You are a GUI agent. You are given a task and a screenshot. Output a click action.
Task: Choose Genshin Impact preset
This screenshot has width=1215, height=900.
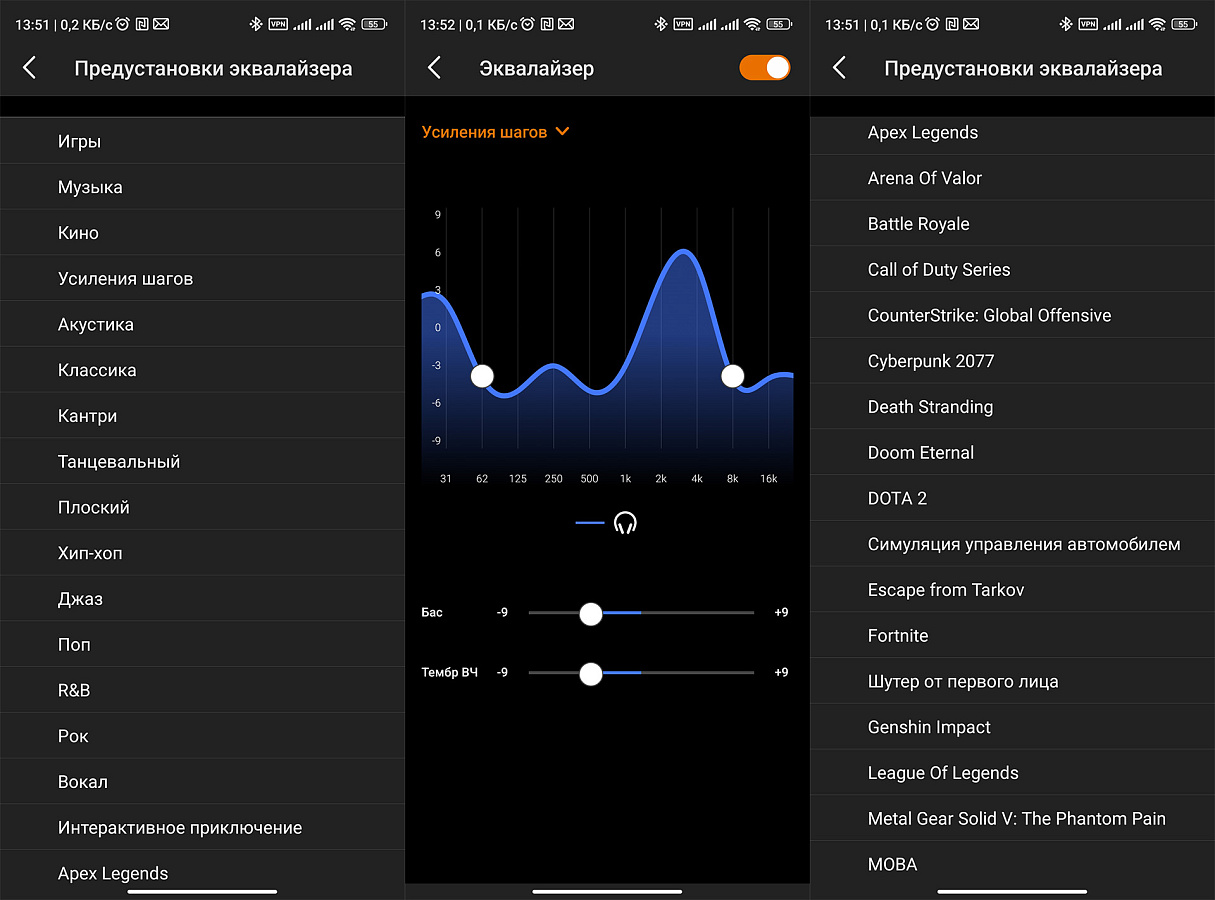point(1012,728)
